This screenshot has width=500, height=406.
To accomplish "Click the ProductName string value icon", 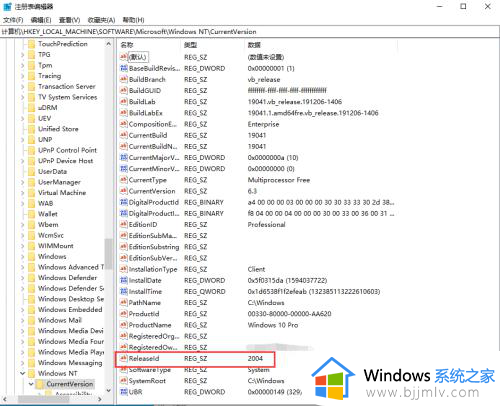I will pyautogui.click(x=124, y=325).
